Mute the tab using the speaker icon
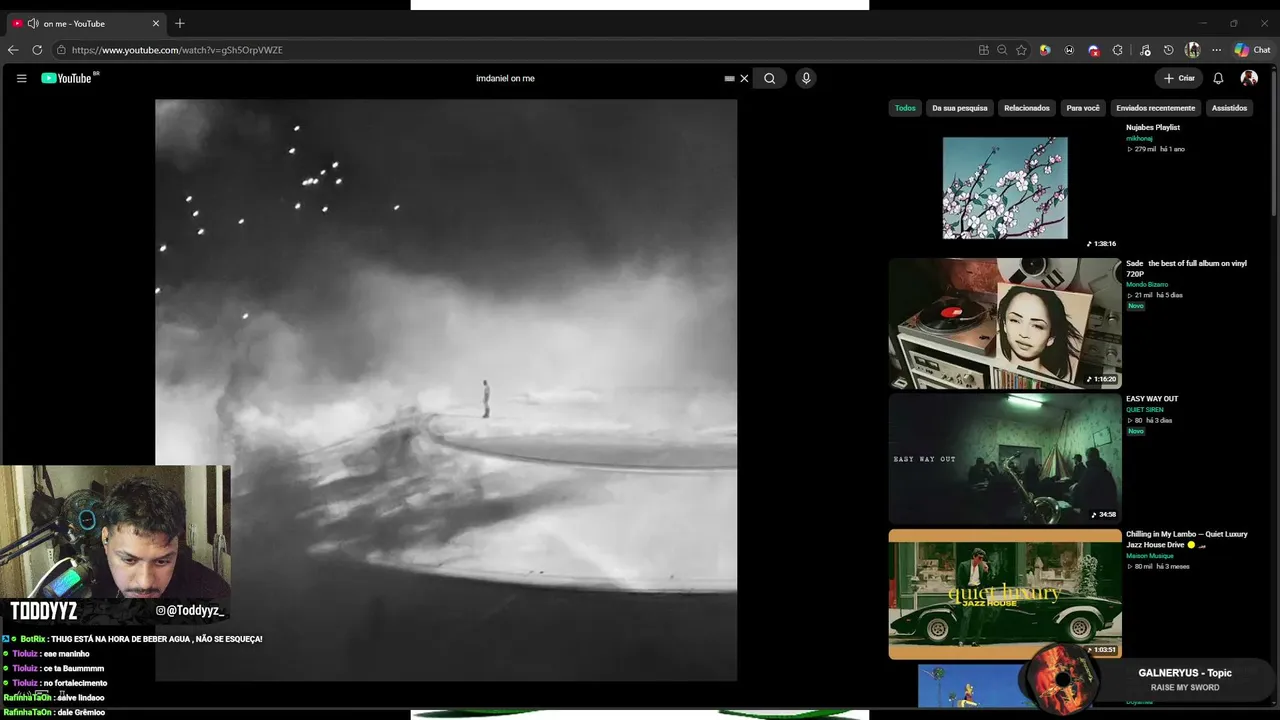The width and height of the screenshot is (1280, 720). (32, 23)
